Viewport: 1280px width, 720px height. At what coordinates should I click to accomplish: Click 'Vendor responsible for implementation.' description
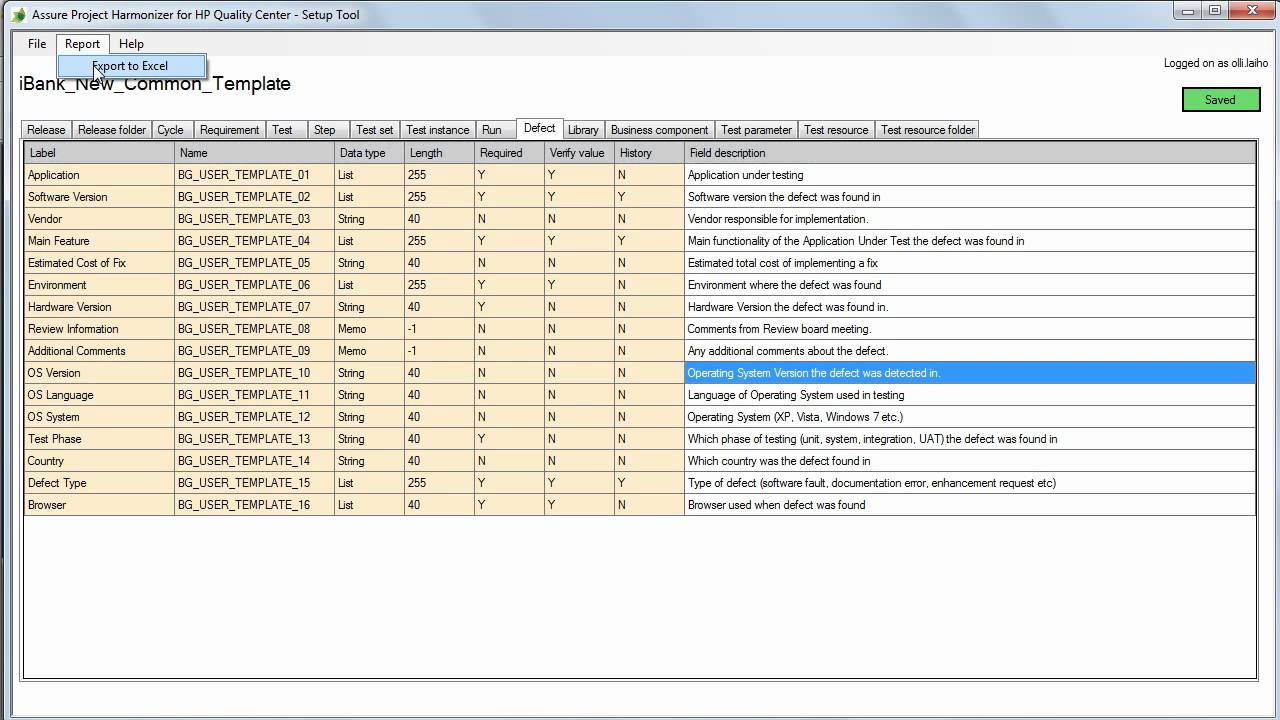(970, 219)
